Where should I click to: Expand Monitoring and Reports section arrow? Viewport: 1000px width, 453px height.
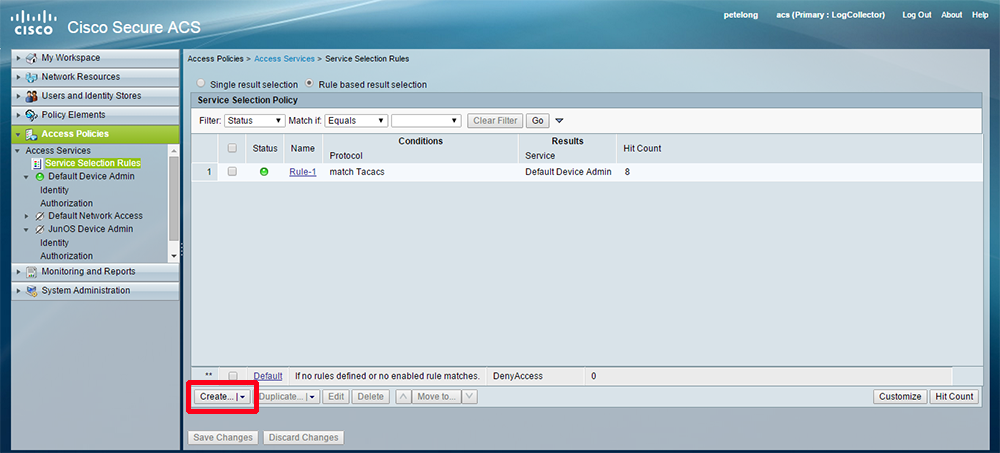[18, 272]
